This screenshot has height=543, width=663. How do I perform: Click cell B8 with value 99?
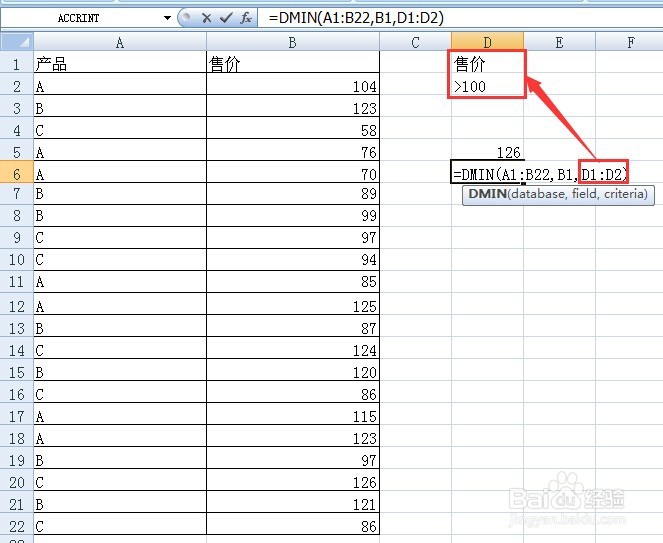(293, 216)
